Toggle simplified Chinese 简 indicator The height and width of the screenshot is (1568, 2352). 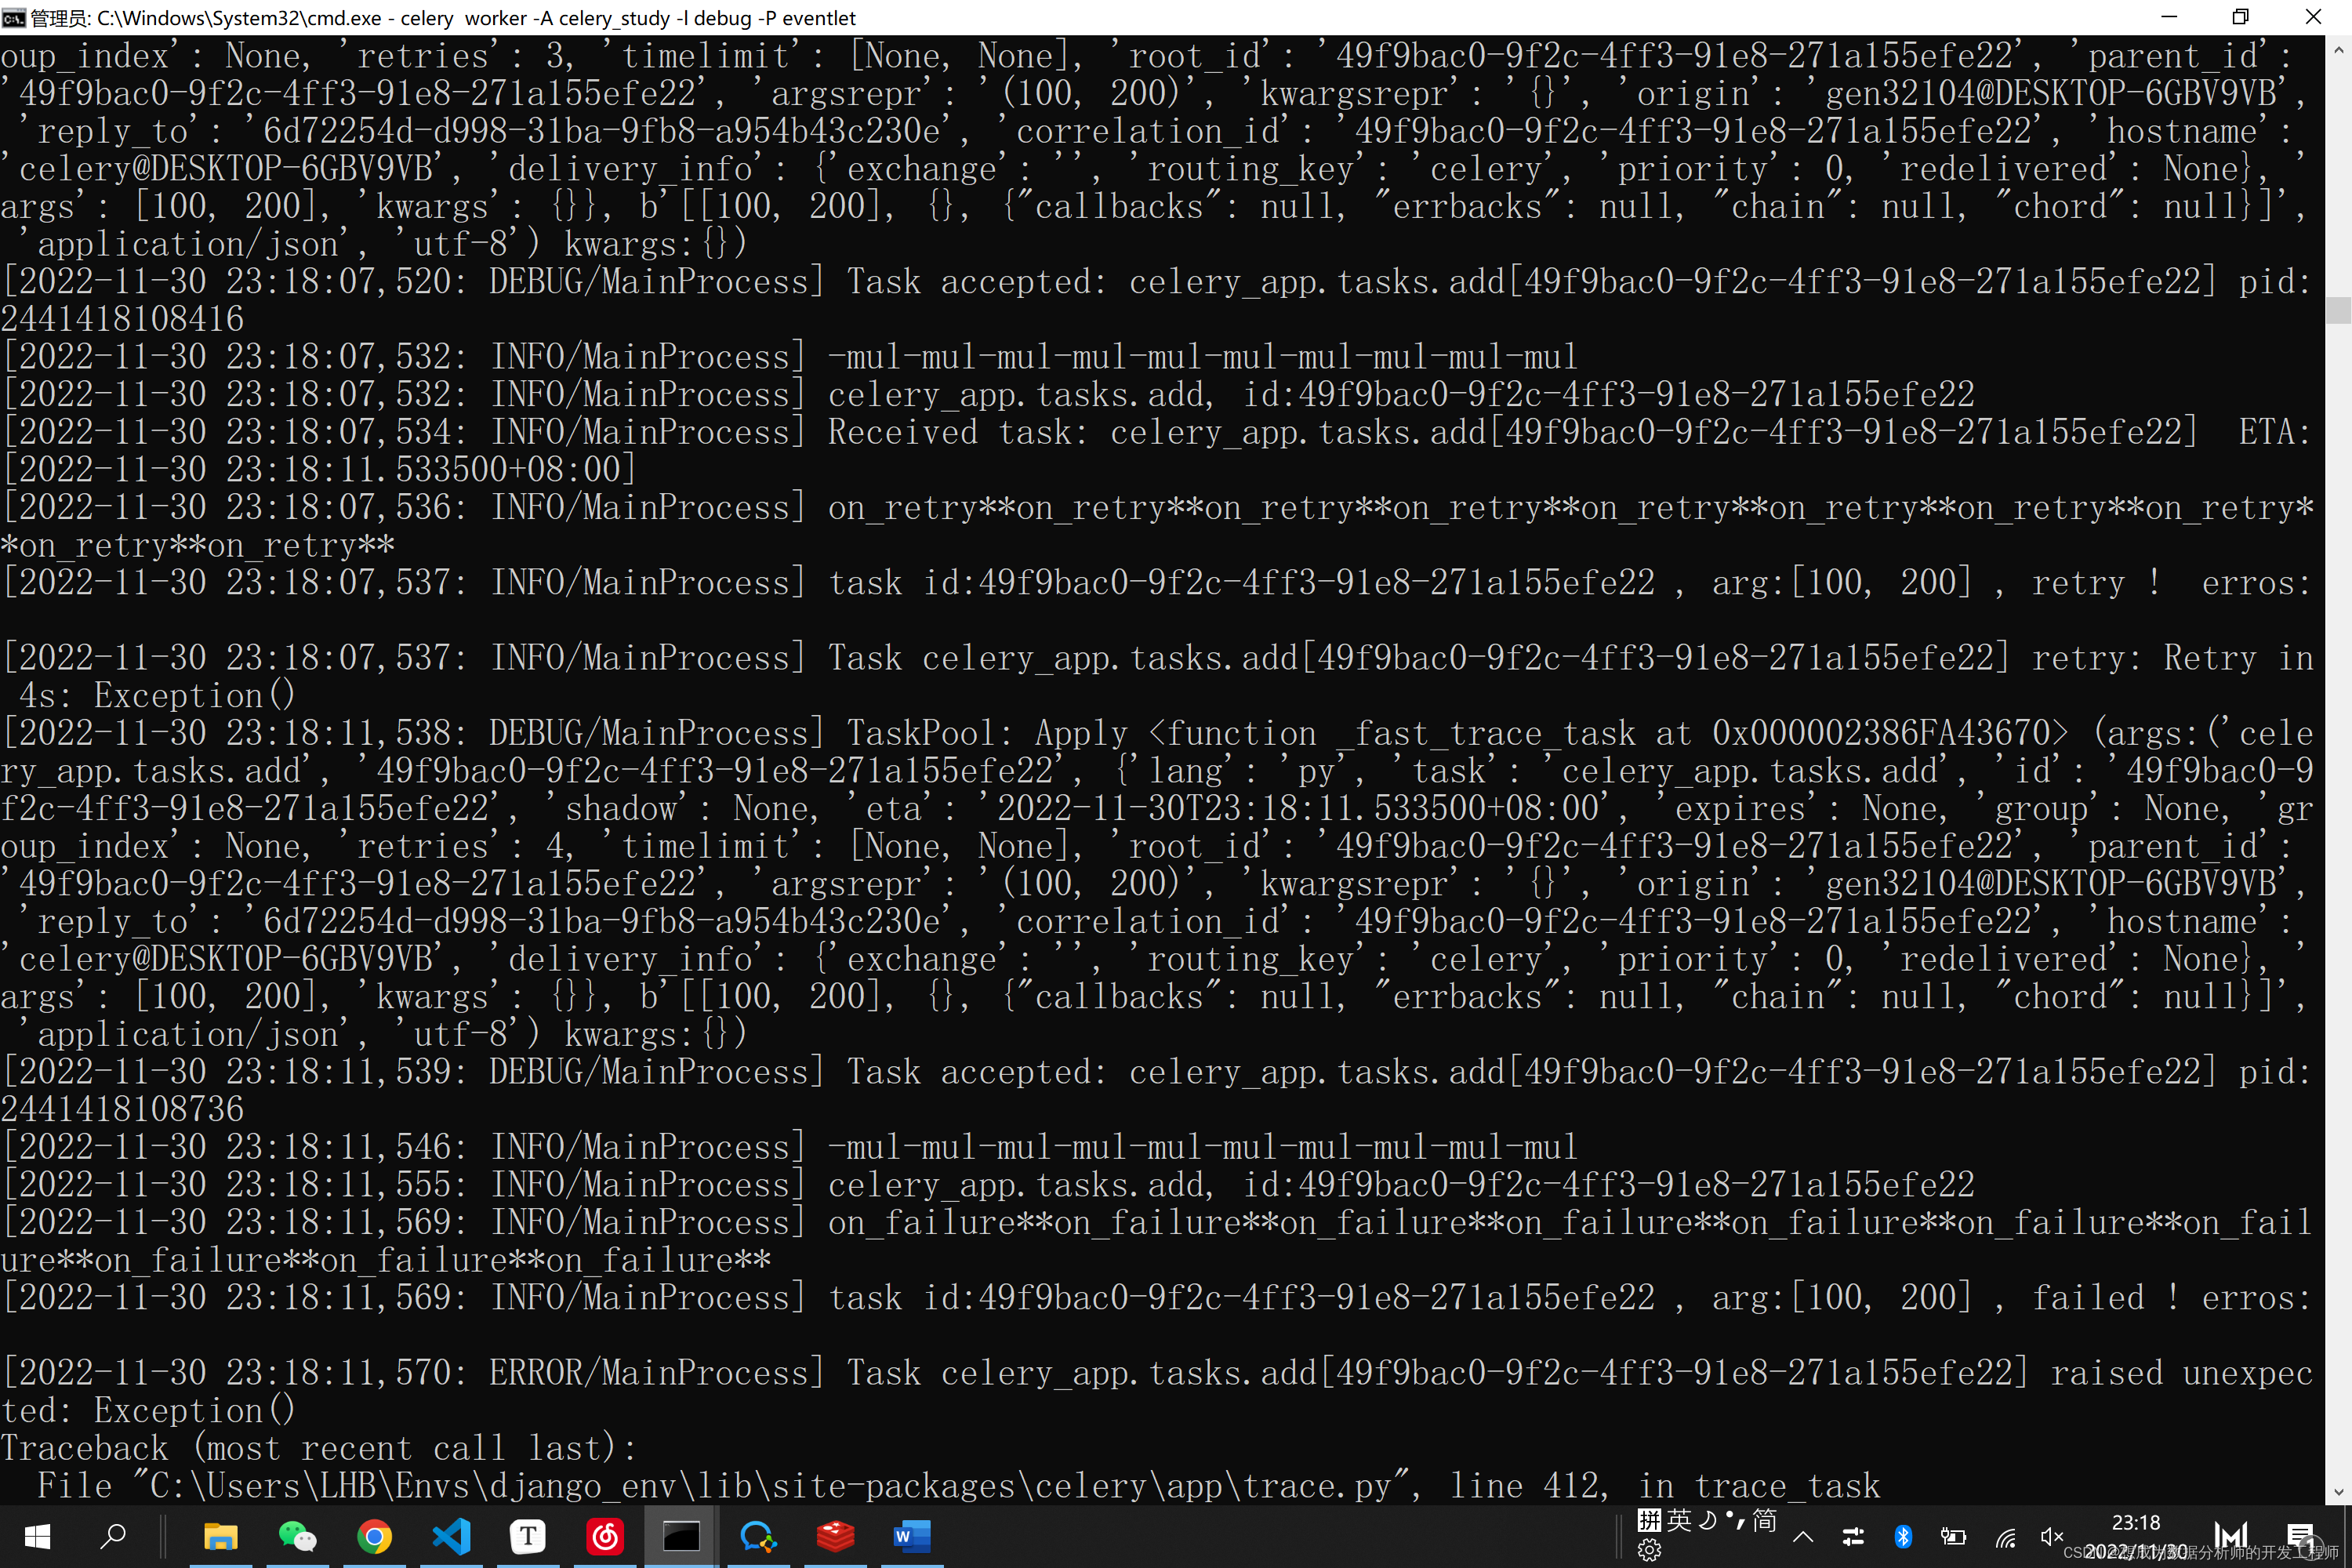[x=1765, y=1521]
